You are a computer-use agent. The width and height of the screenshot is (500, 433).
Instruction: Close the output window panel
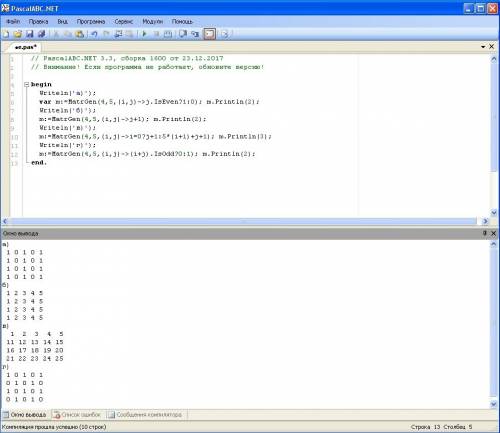(x=493, y=233)
